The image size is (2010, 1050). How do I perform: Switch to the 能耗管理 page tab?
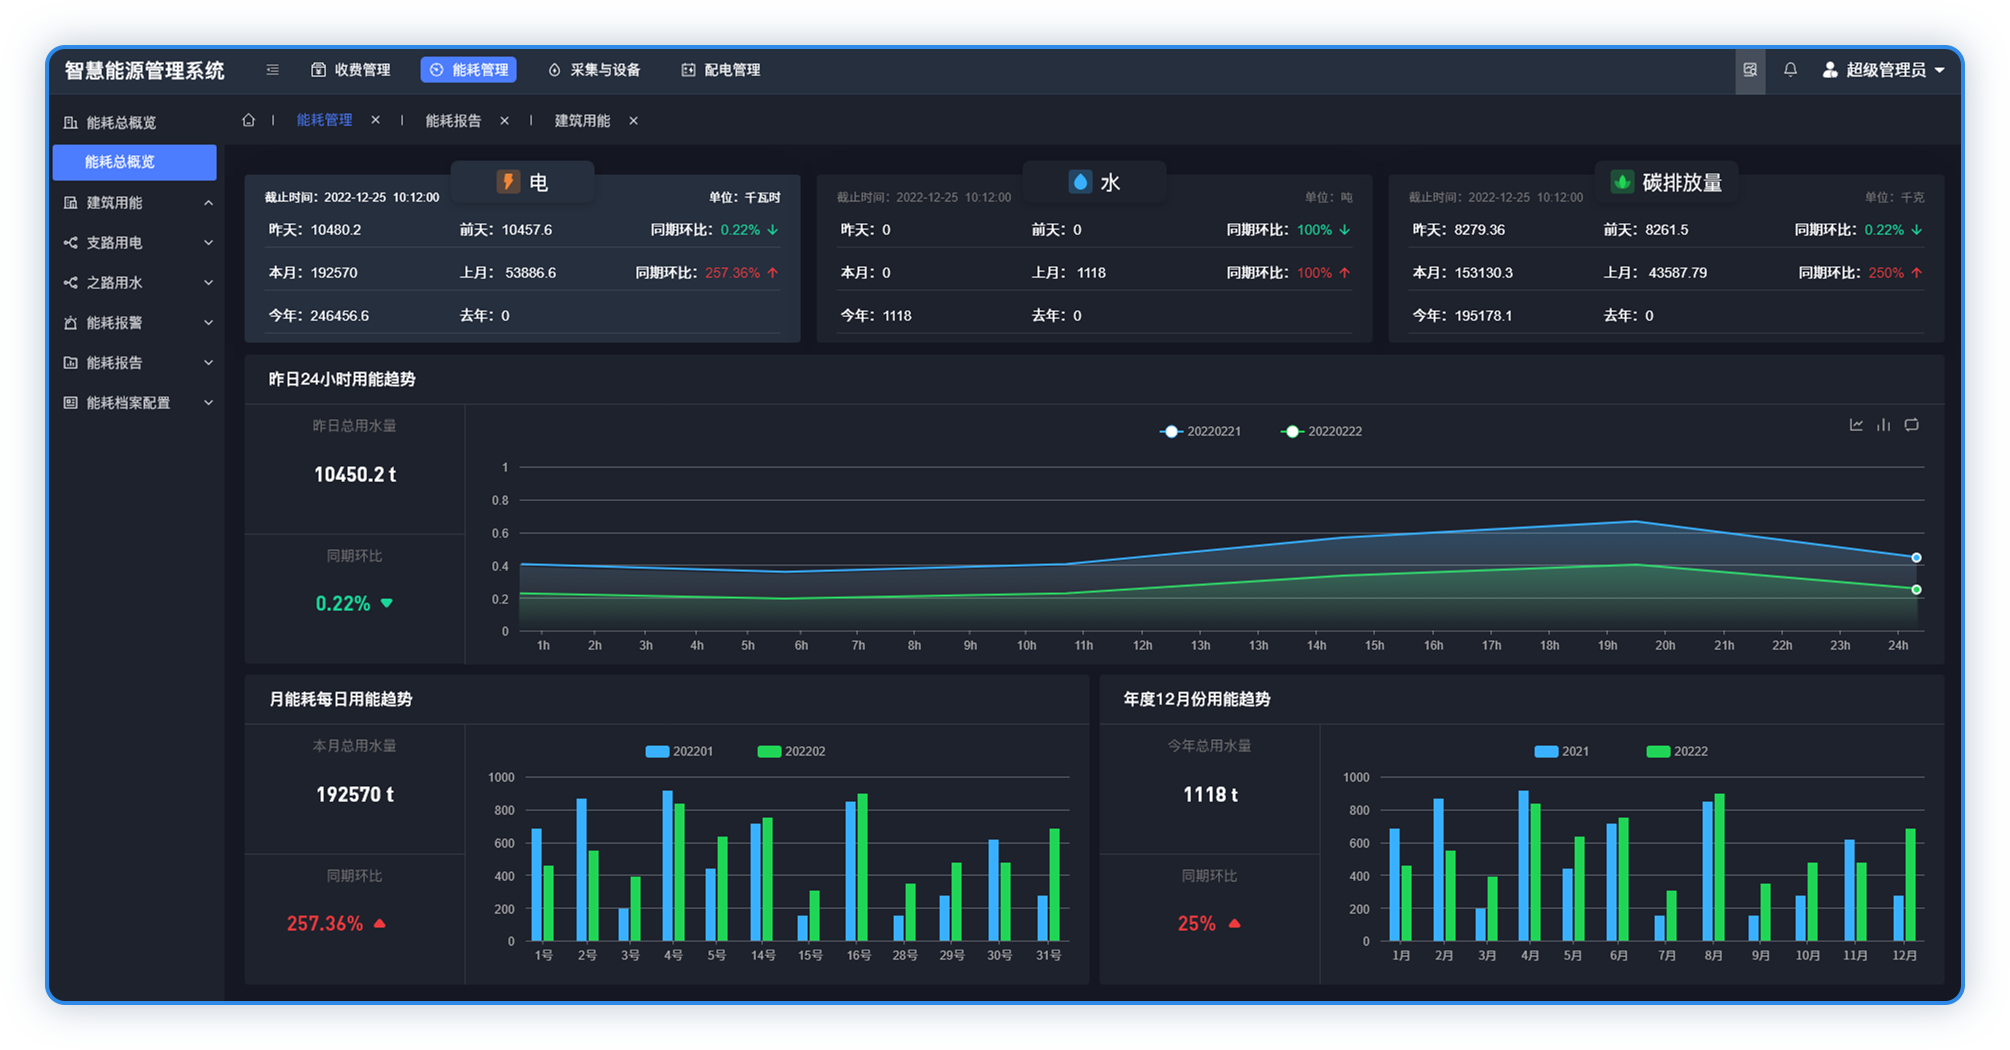click(x=324, y=120)
